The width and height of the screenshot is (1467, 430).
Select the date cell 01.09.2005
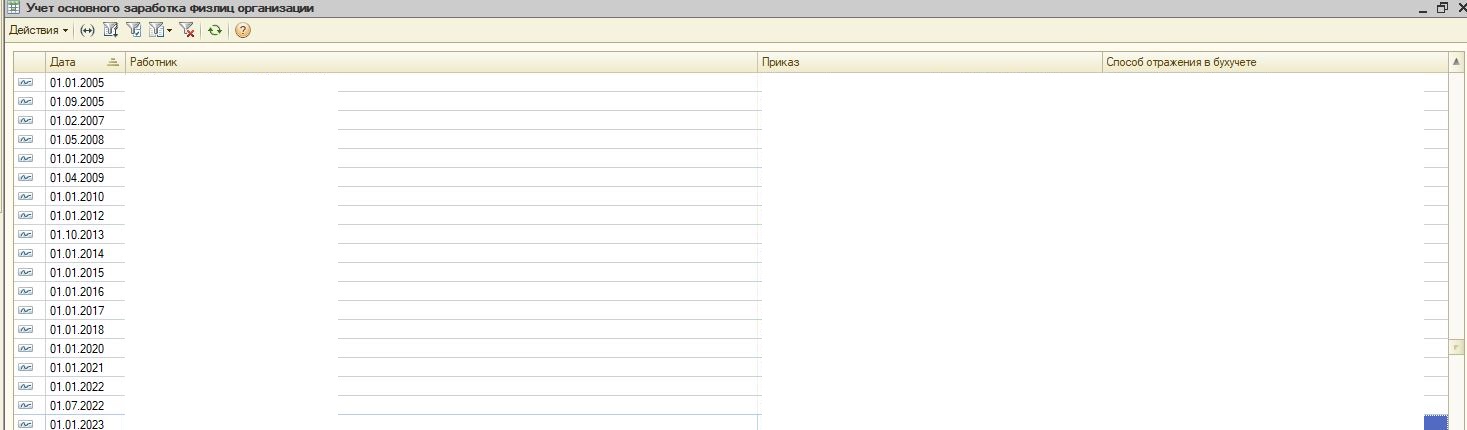coord(85,102)
